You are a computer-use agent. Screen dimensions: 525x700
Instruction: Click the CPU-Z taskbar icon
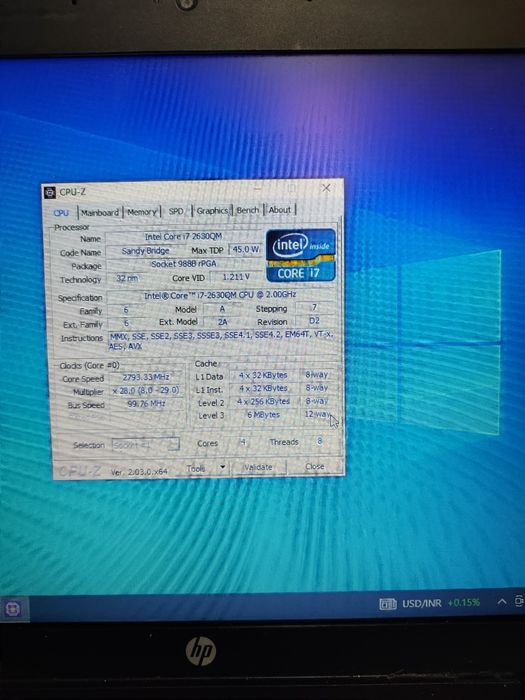point(13,609)
